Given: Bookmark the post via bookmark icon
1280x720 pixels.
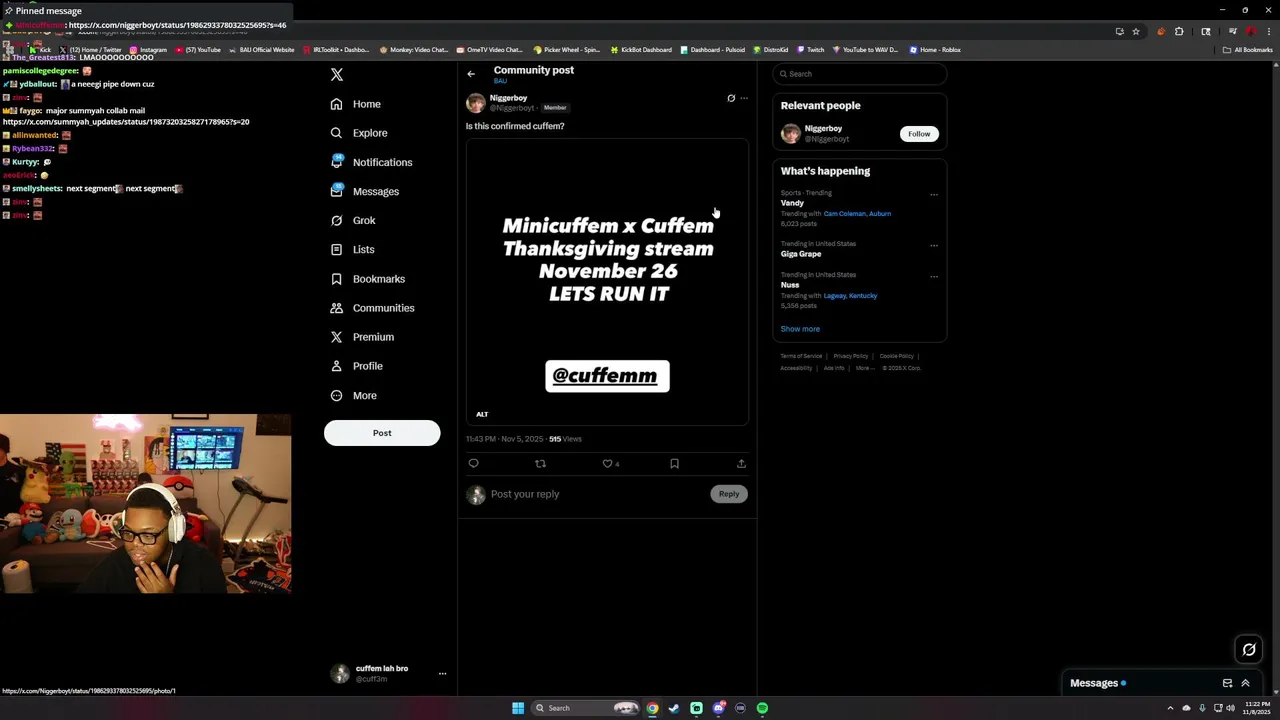Looking at the screenshot, I should pyautogui.click(x=674, y=464).
